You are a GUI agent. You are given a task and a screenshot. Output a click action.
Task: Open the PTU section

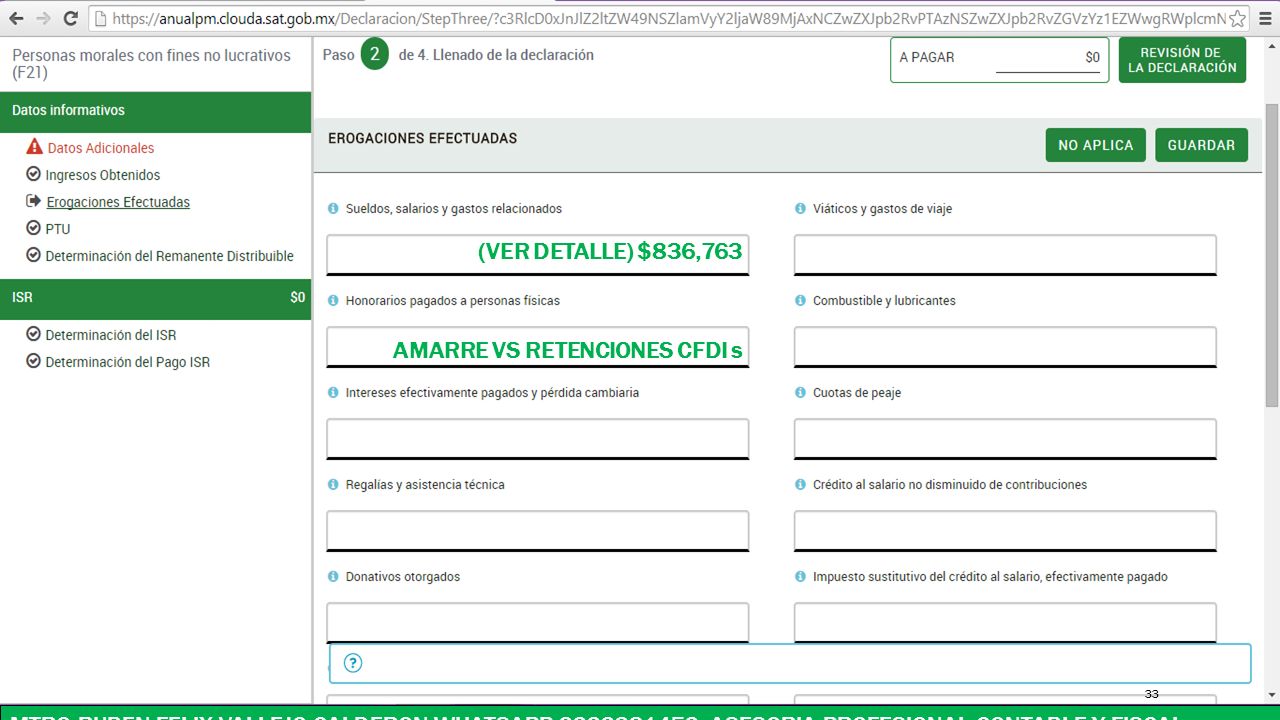point(58,229)
